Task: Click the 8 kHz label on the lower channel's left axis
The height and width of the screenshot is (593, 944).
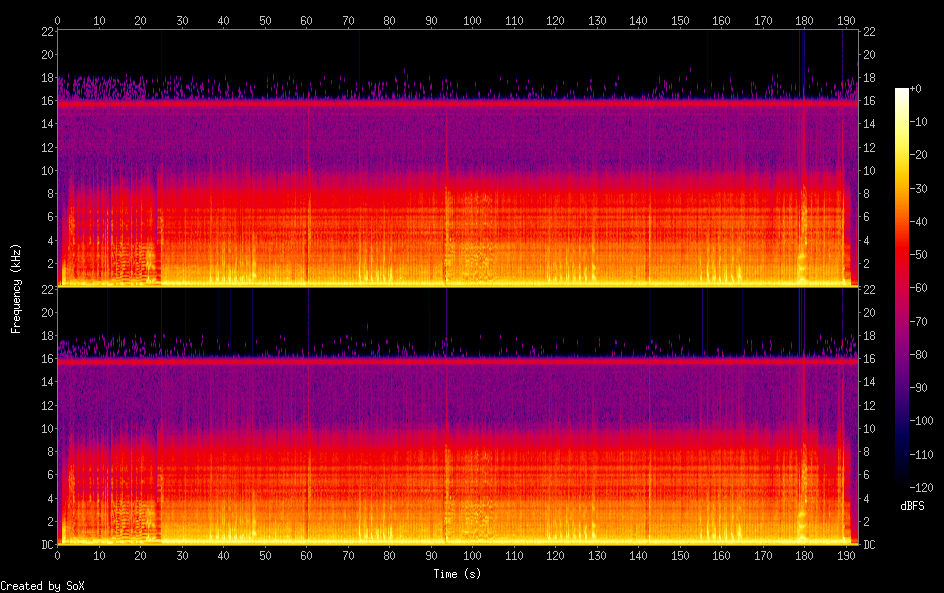Action: (x=47, y=451)
